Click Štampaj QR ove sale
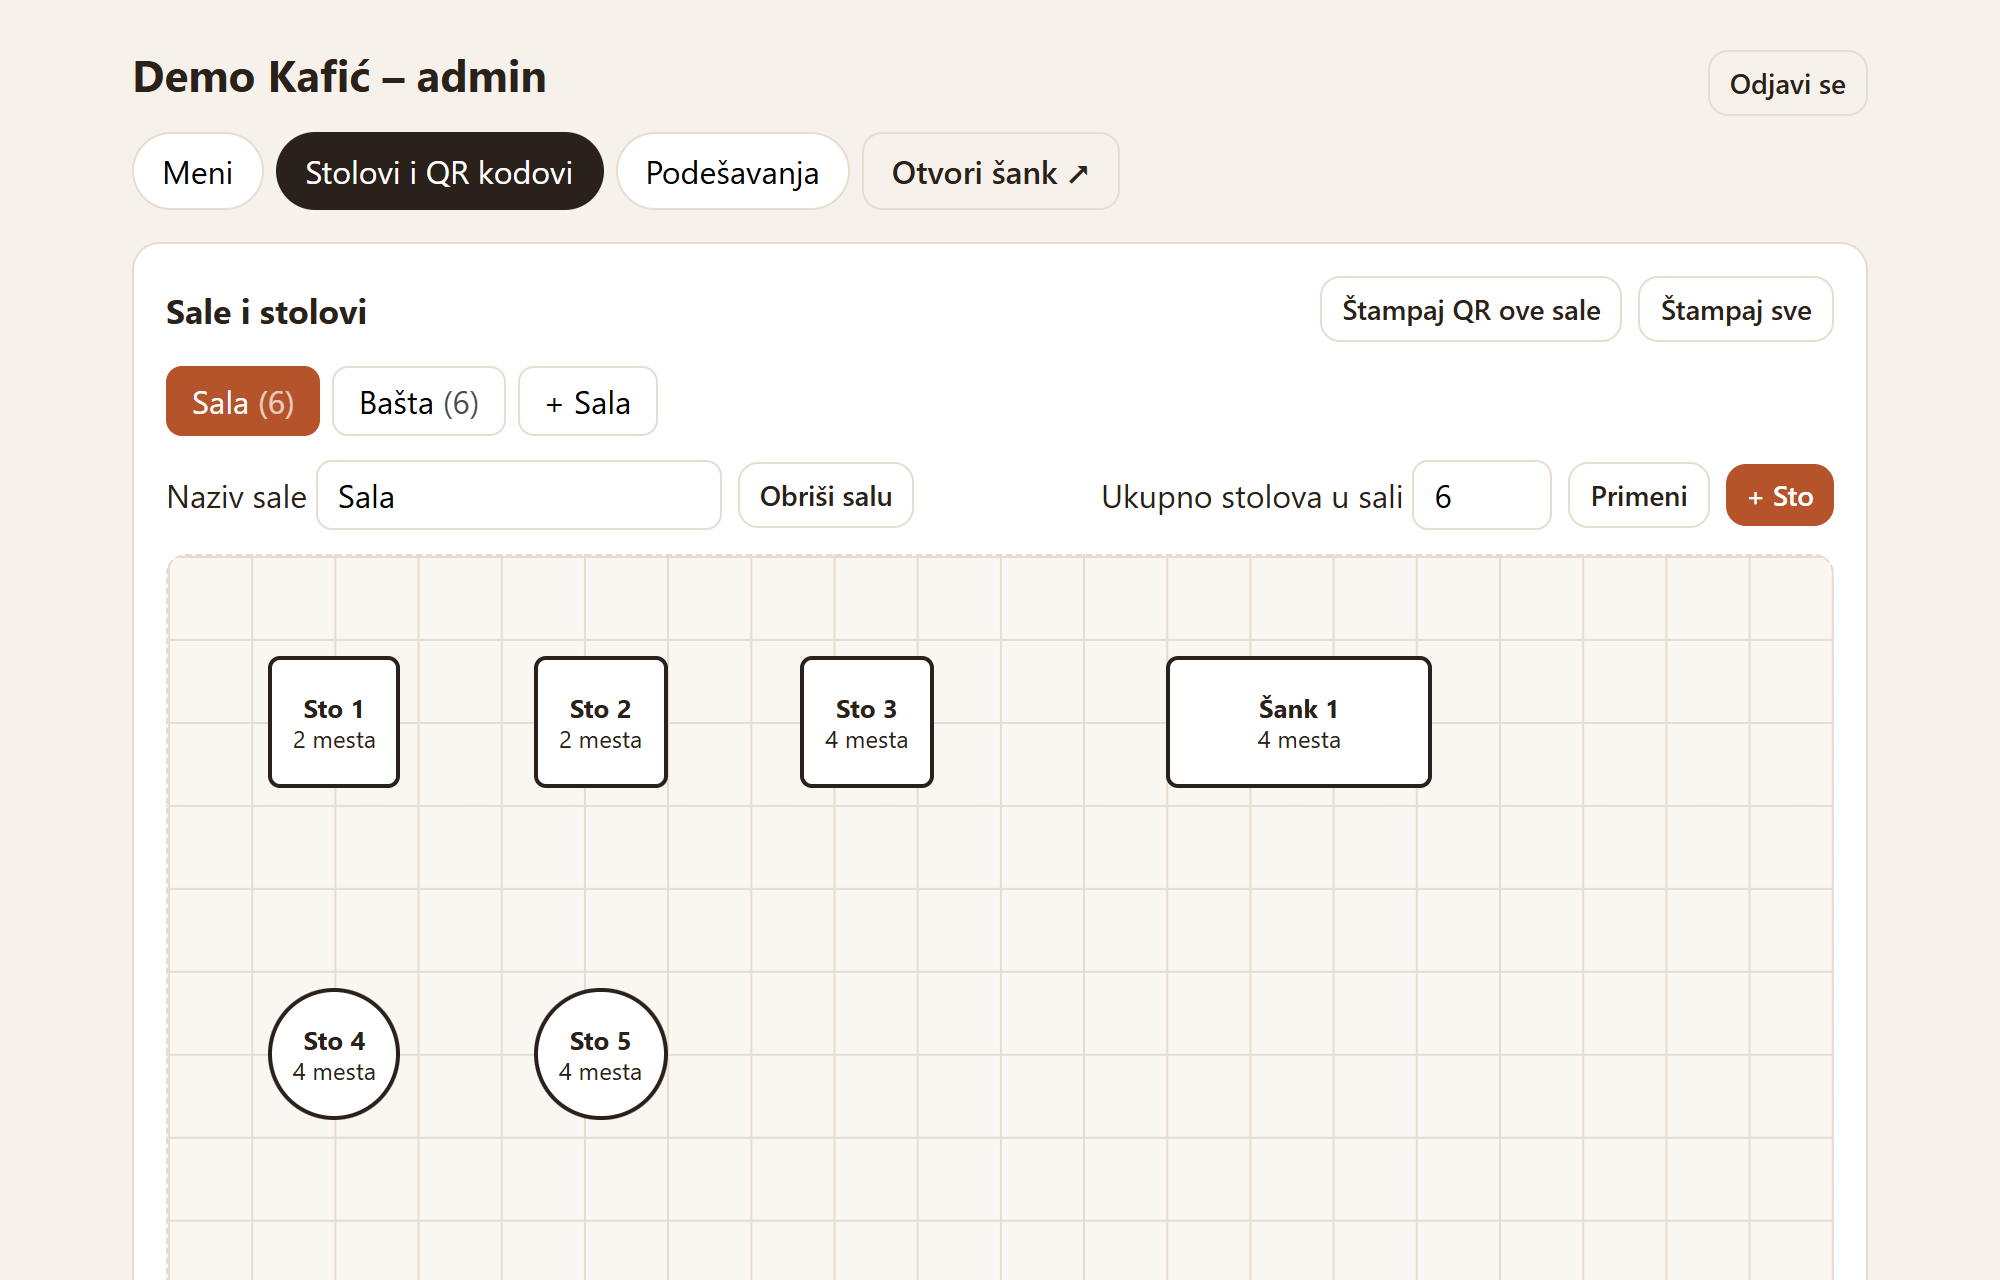 (x=1470, y=310)
